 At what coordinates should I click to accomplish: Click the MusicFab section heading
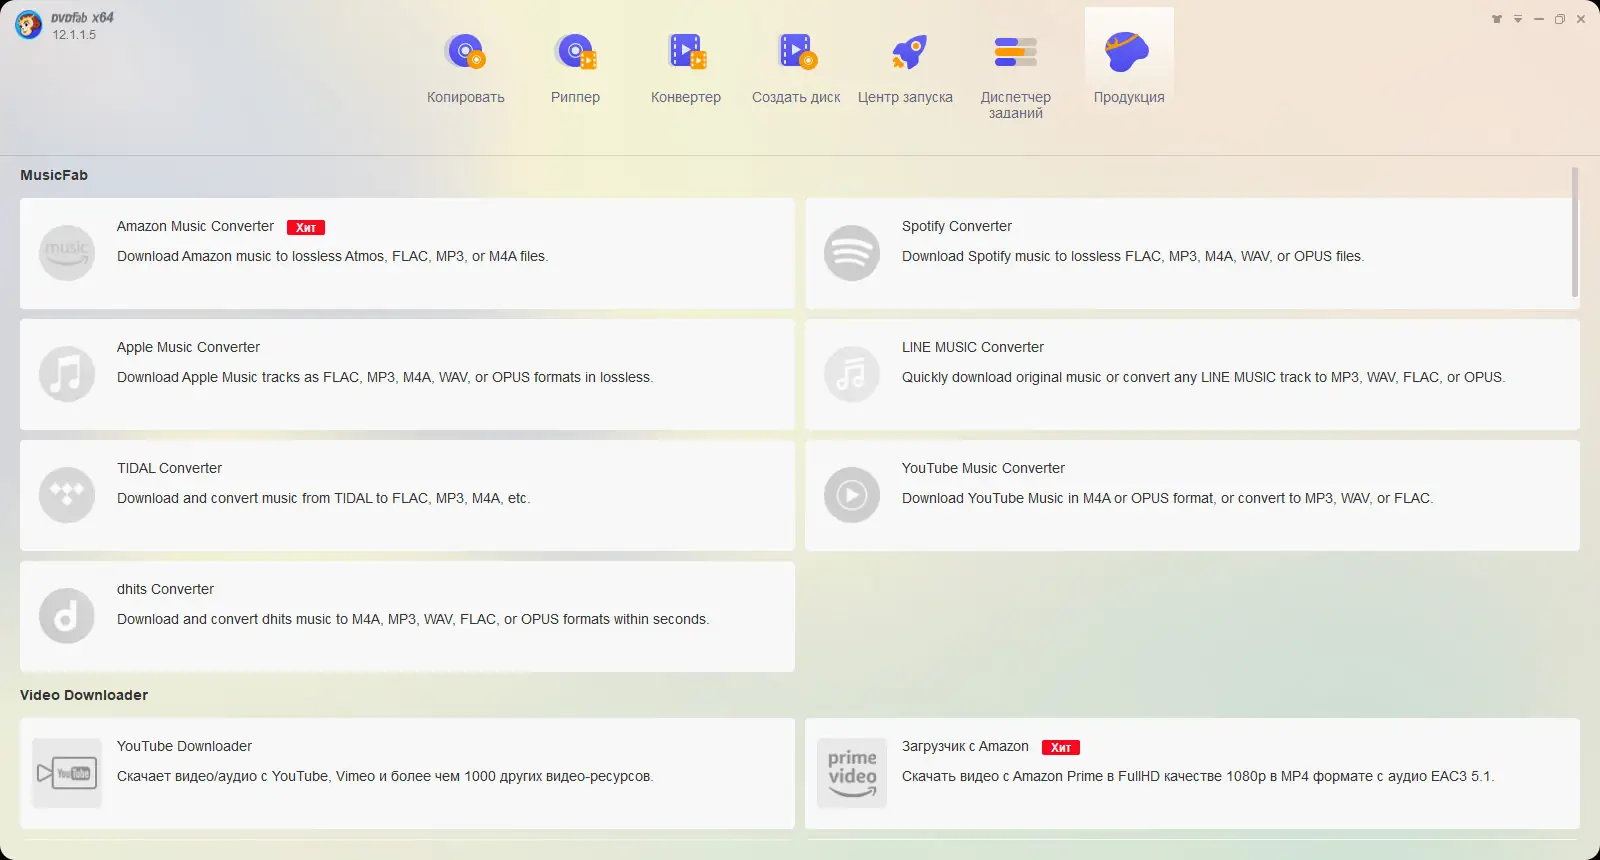tap(54, 175)
